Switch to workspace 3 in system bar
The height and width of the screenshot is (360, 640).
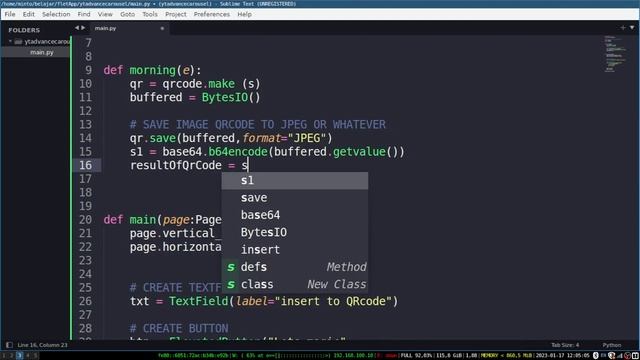(x=19, y=356)
